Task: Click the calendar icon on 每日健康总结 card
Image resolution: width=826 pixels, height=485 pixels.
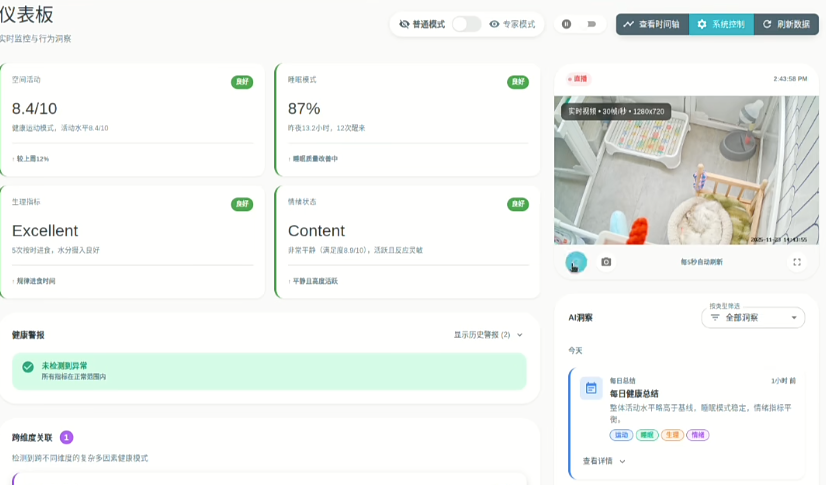Action: click(591, 388)
